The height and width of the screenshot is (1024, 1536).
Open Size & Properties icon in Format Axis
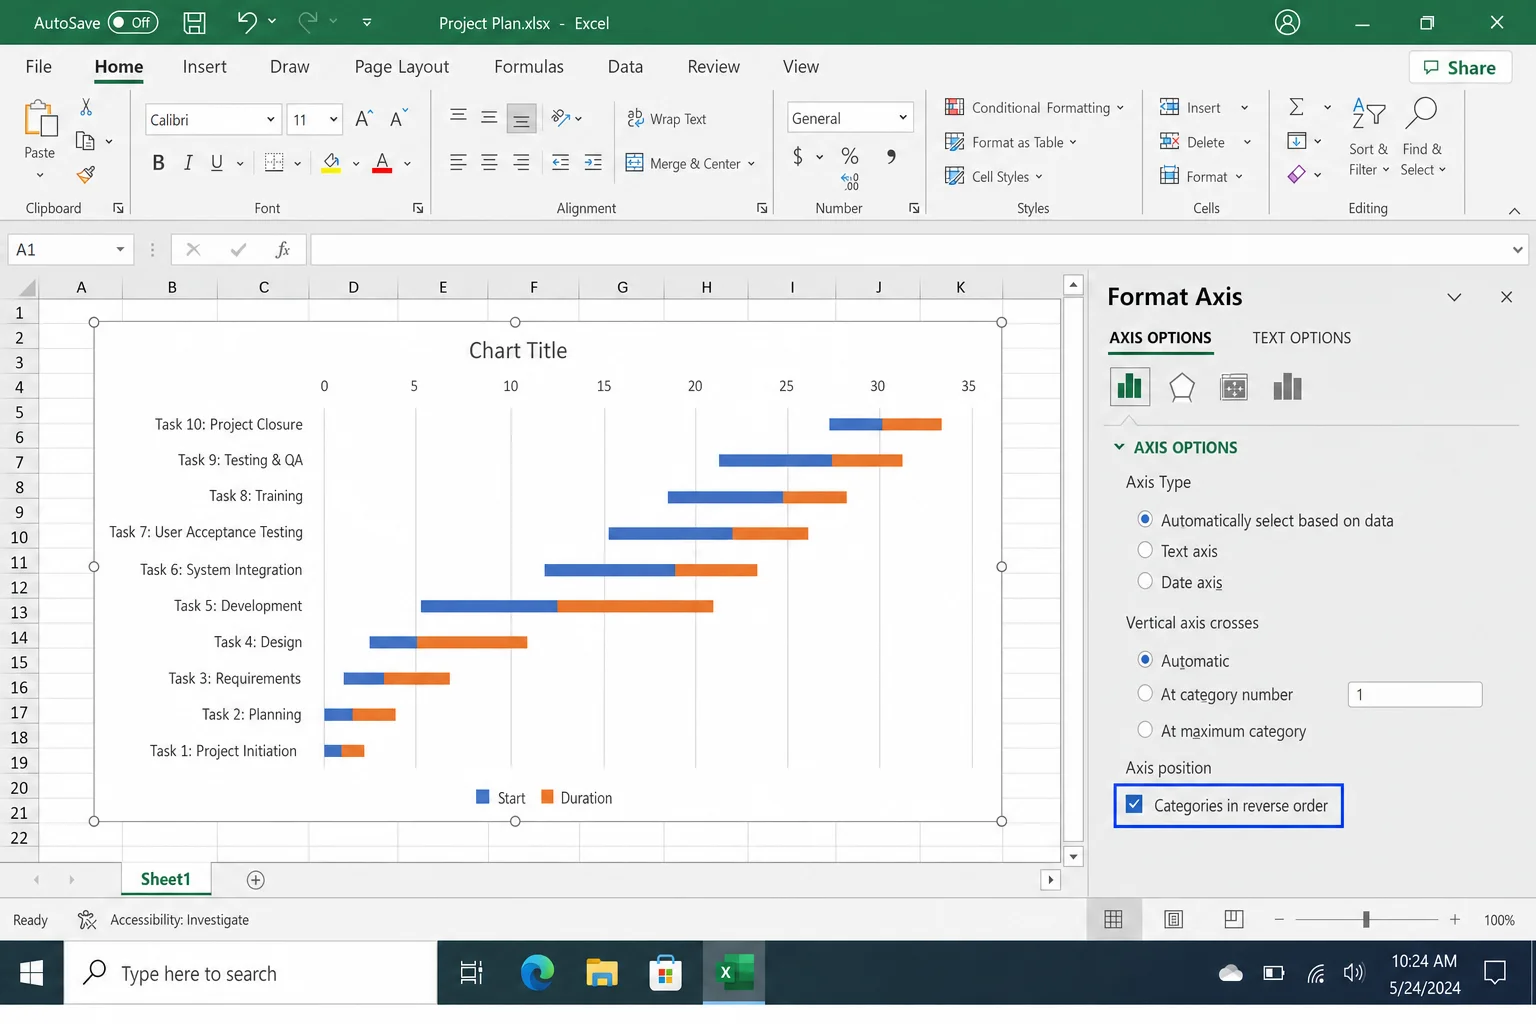point(1234,387)
